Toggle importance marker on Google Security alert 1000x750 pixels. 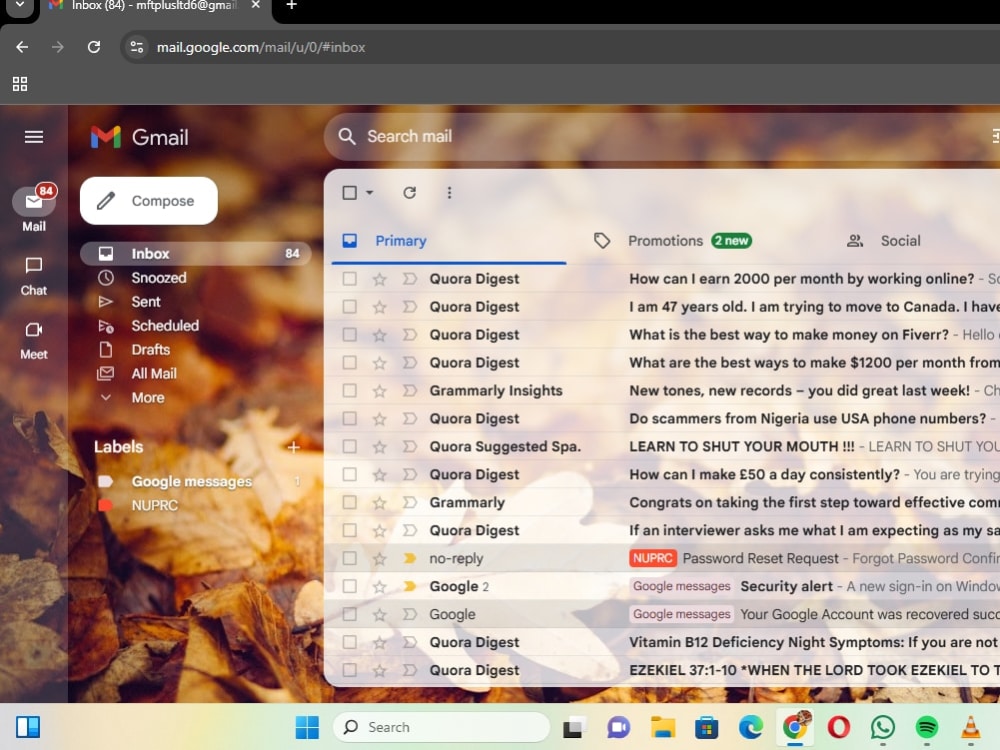[x=409, y=586]
